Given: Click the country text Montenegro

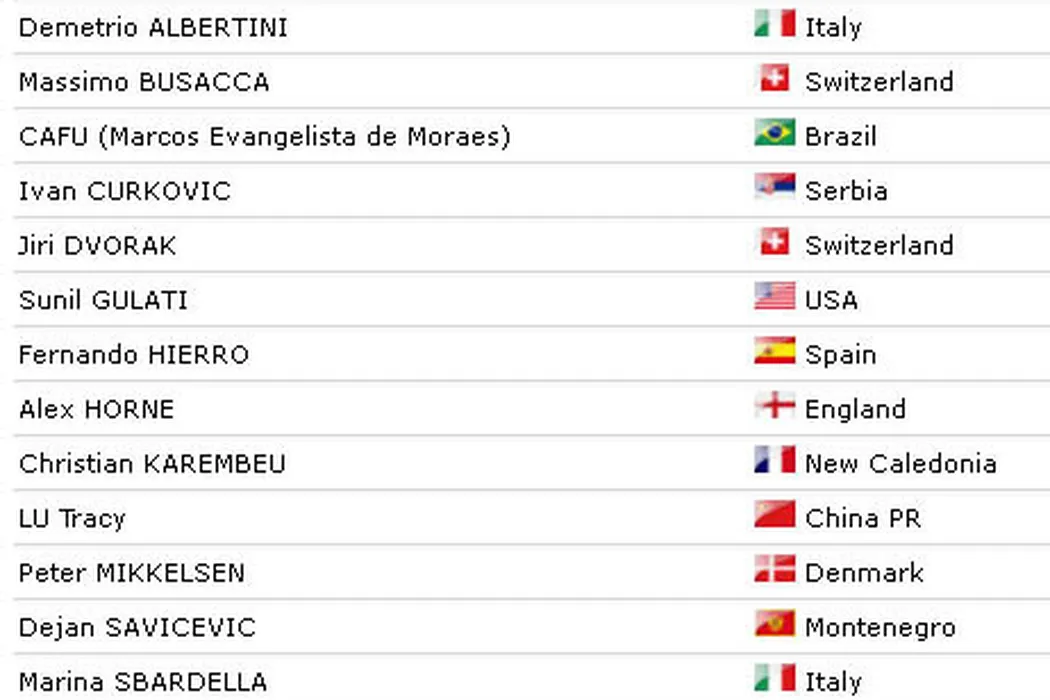Looking at the screenshot, I should tap(880, 628).
